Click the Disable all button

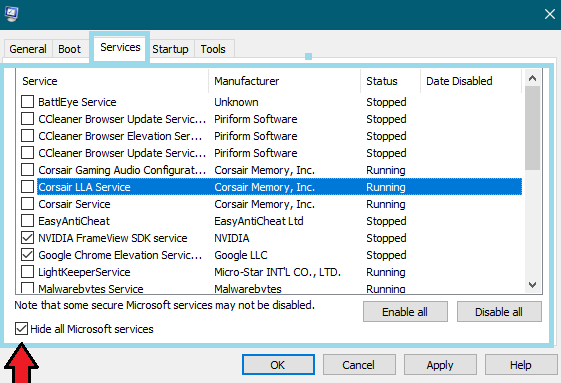499,312
